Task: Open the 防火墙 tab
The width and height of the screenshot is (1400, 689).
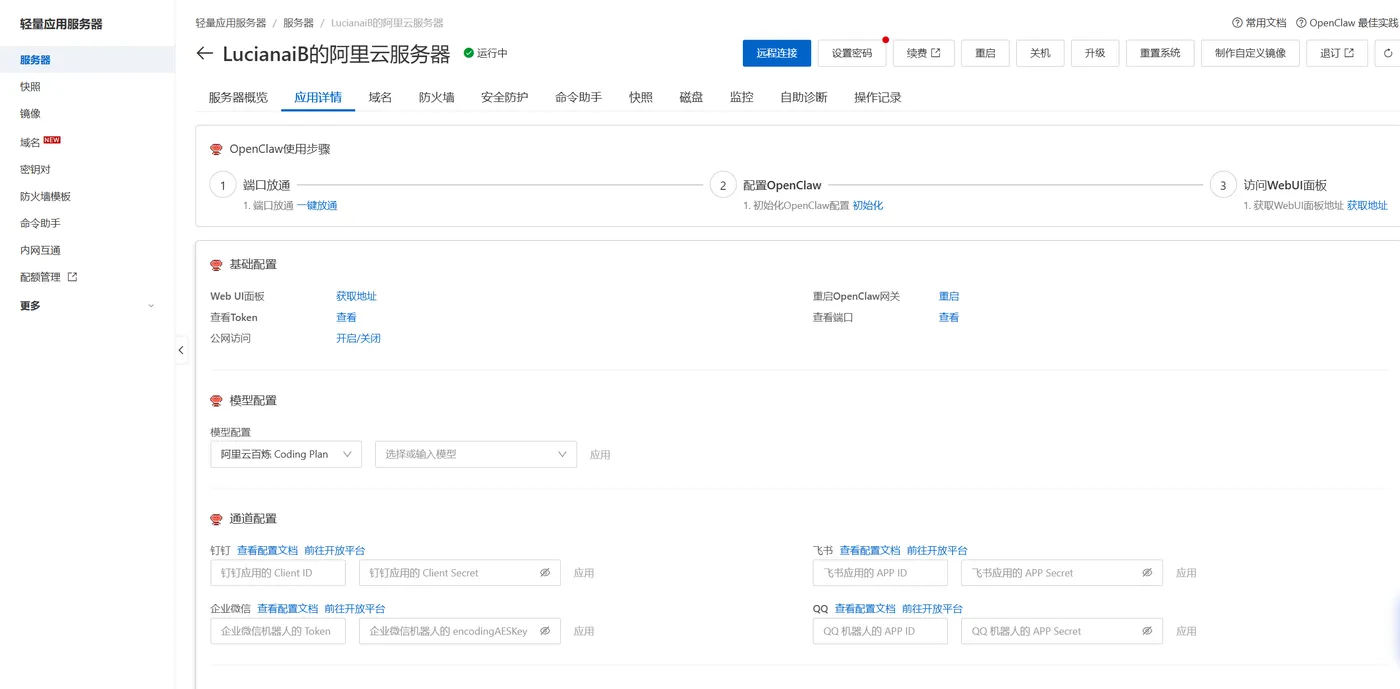Action: coord(436,97)
